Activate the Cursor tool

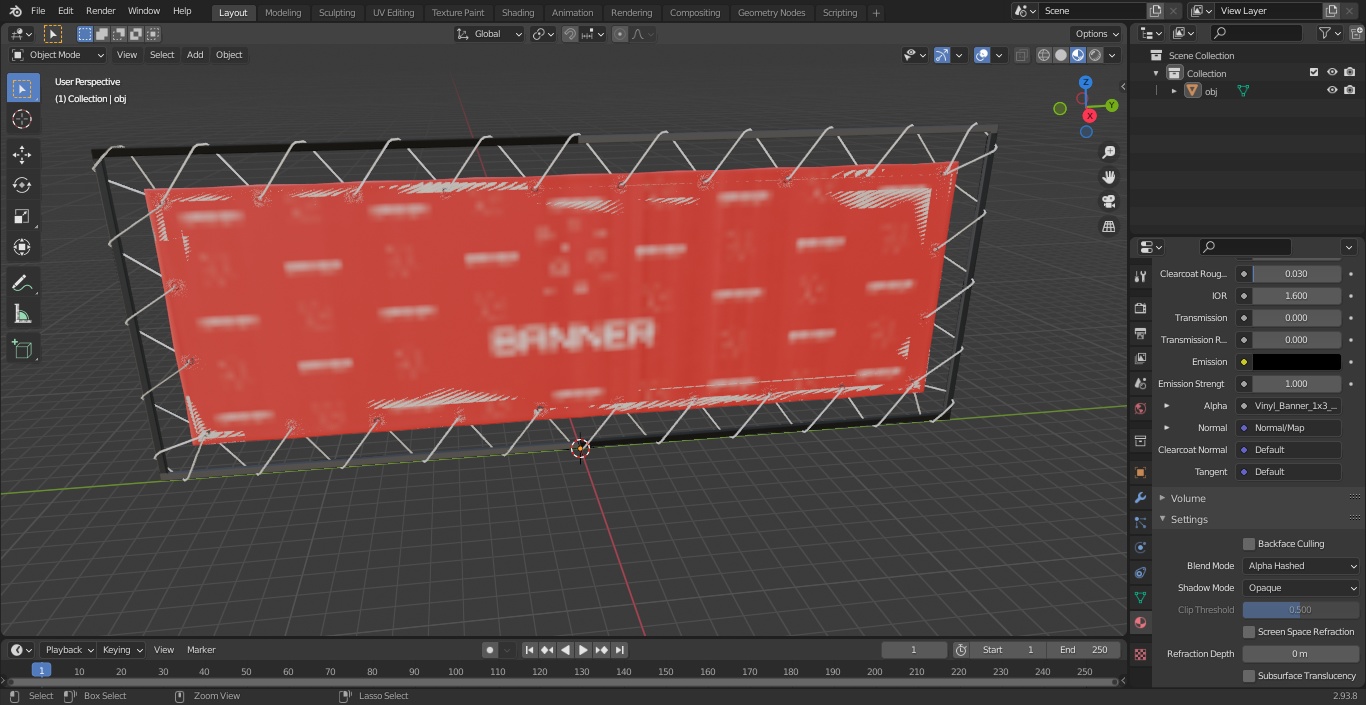[22, 119]
